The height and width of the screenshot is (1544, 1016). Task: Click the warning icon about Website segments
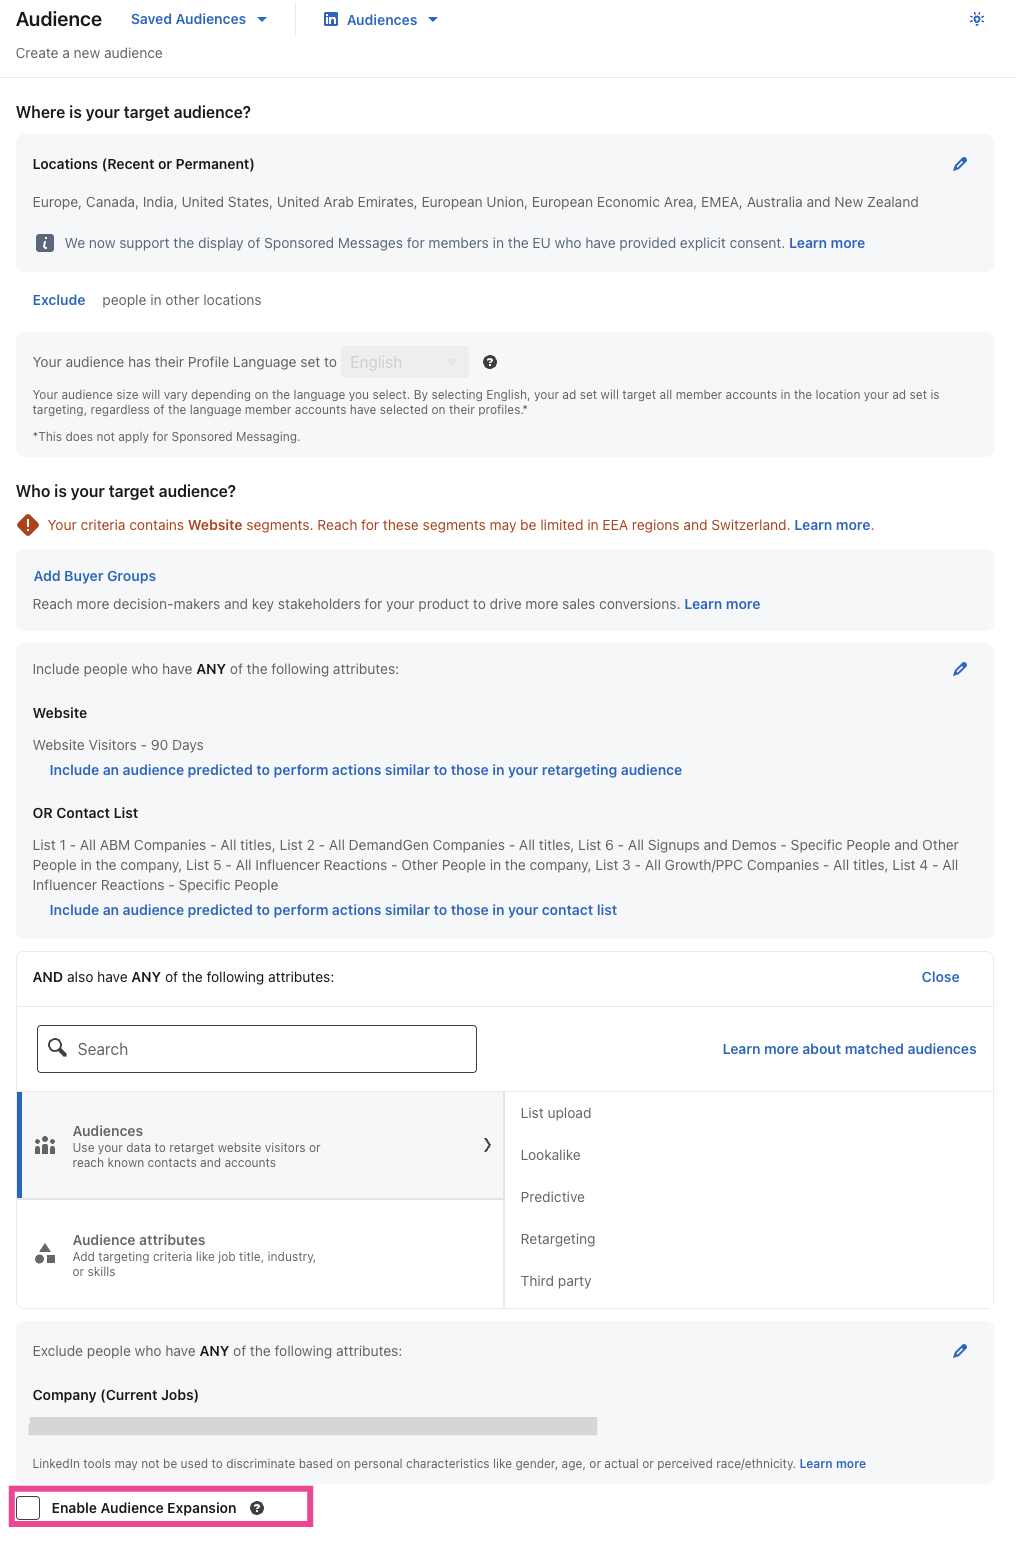(x=28, y=524)
